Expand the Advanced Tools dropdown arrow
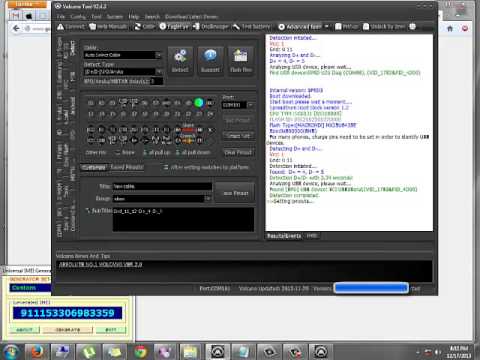 coord(327,27)
